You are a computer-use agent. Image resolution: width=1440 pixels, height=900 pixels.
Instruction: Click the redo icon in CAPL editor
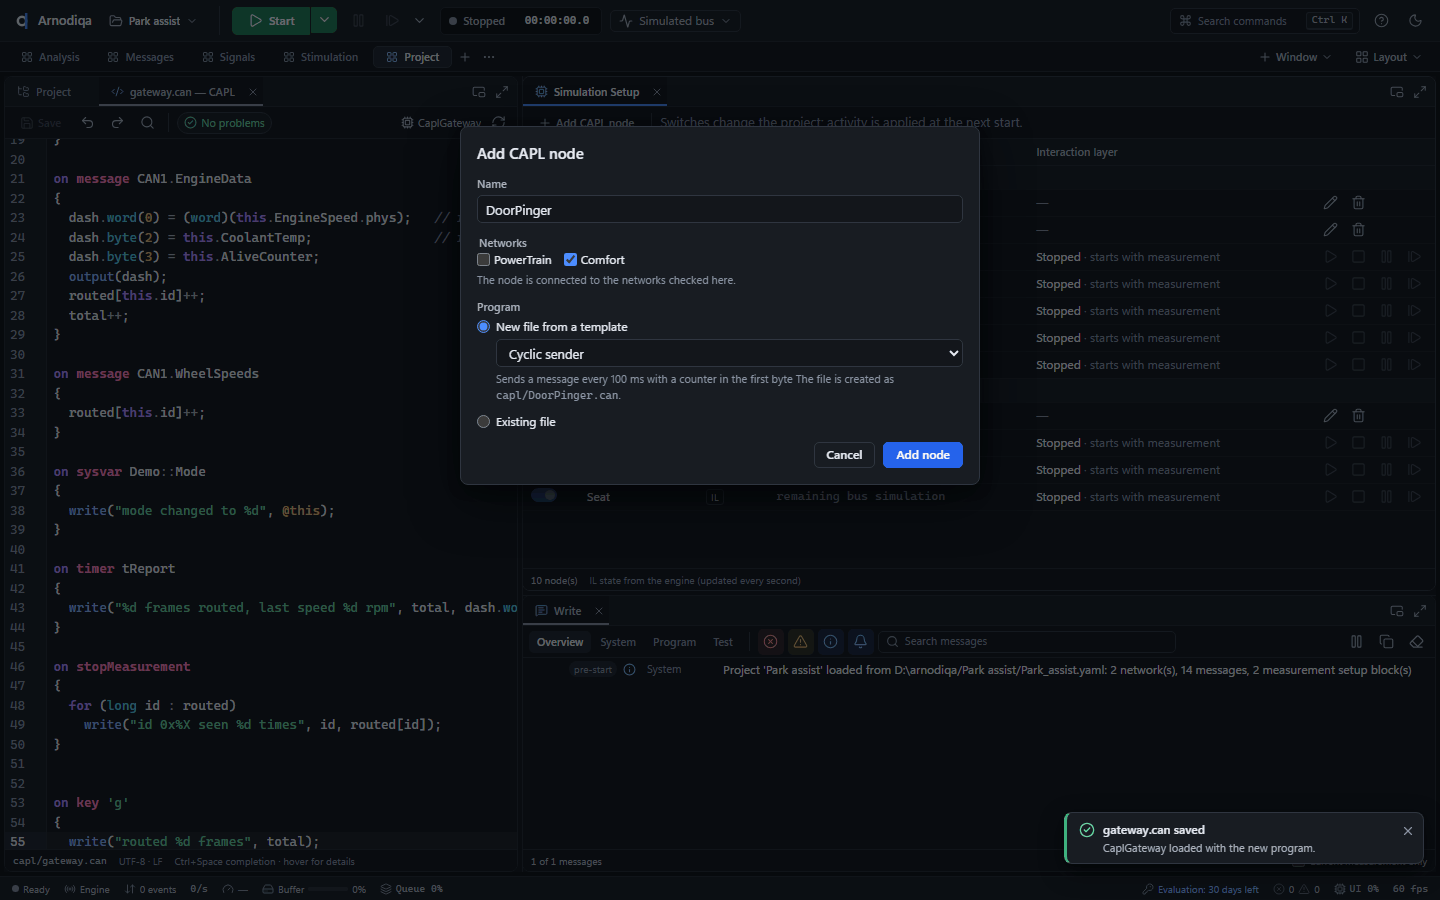coord(117,123)
